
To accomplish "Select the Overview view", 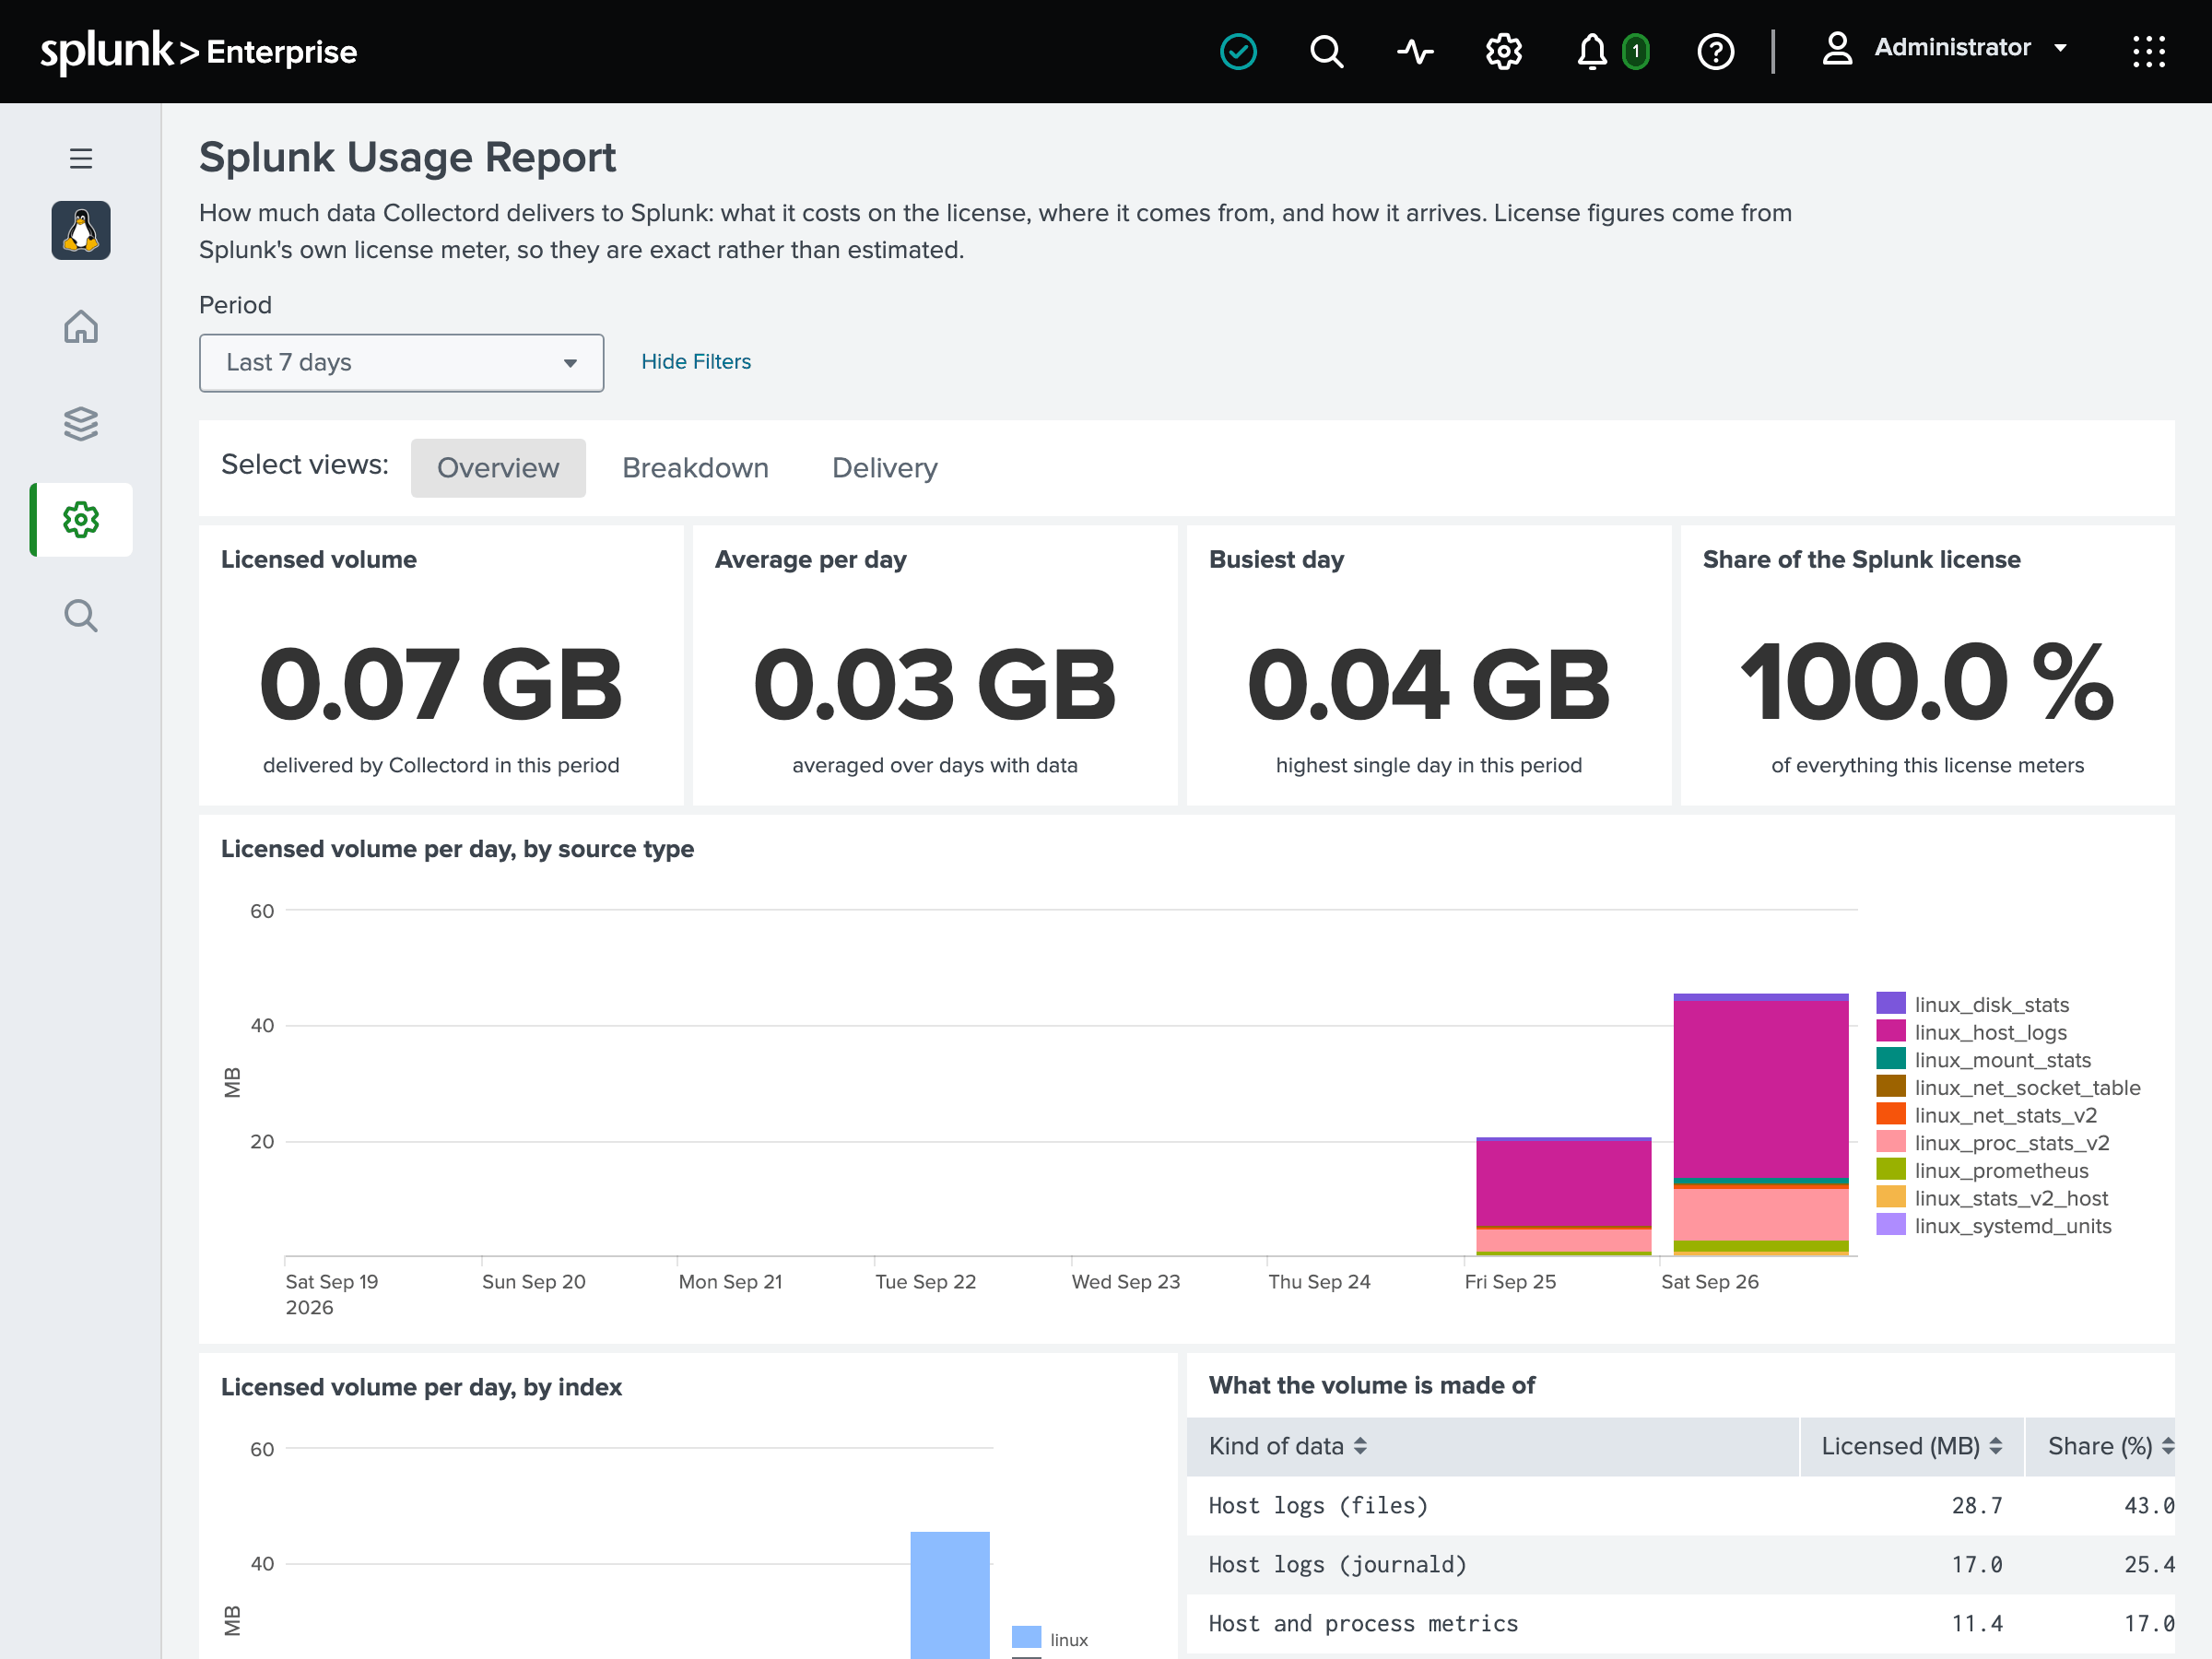I will pyautogui.click(x=498, y=467).
